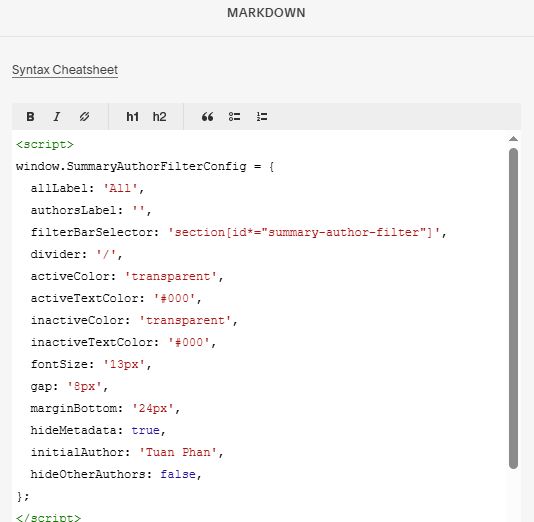Click the activeTextColor '#000' value

pos(174,298)
